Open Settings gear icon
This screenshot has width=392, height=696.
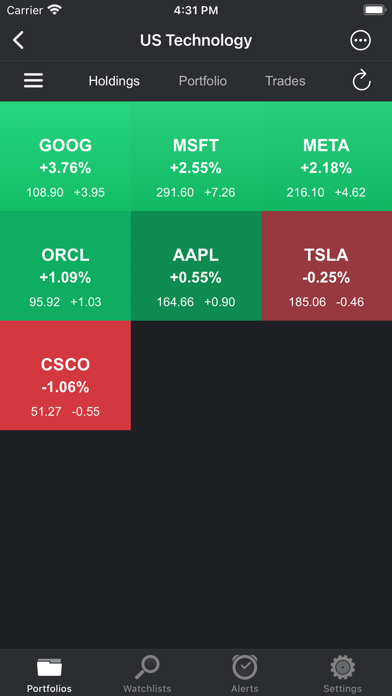point(342,668)
